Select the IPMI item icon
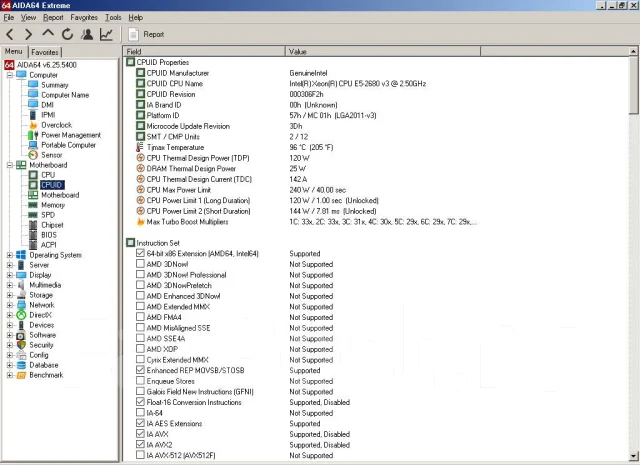This screenshot has width=640, height=465. (x=33, y=115)
